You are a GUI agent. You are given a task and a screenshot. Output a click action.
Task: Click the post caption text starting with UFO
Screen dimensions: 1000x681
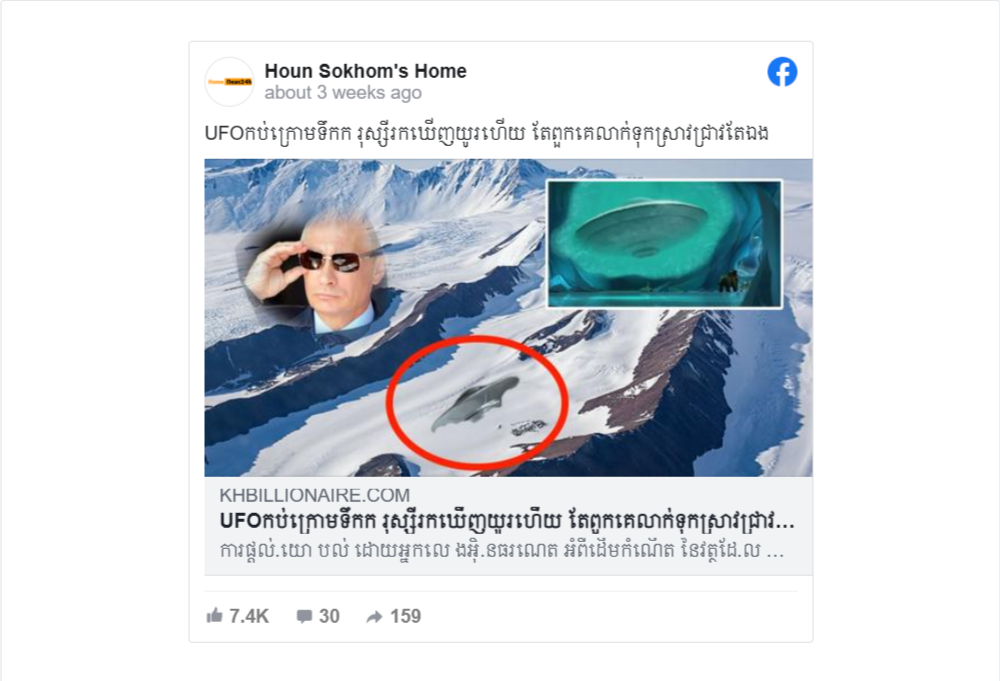click(x=486, y=133)
